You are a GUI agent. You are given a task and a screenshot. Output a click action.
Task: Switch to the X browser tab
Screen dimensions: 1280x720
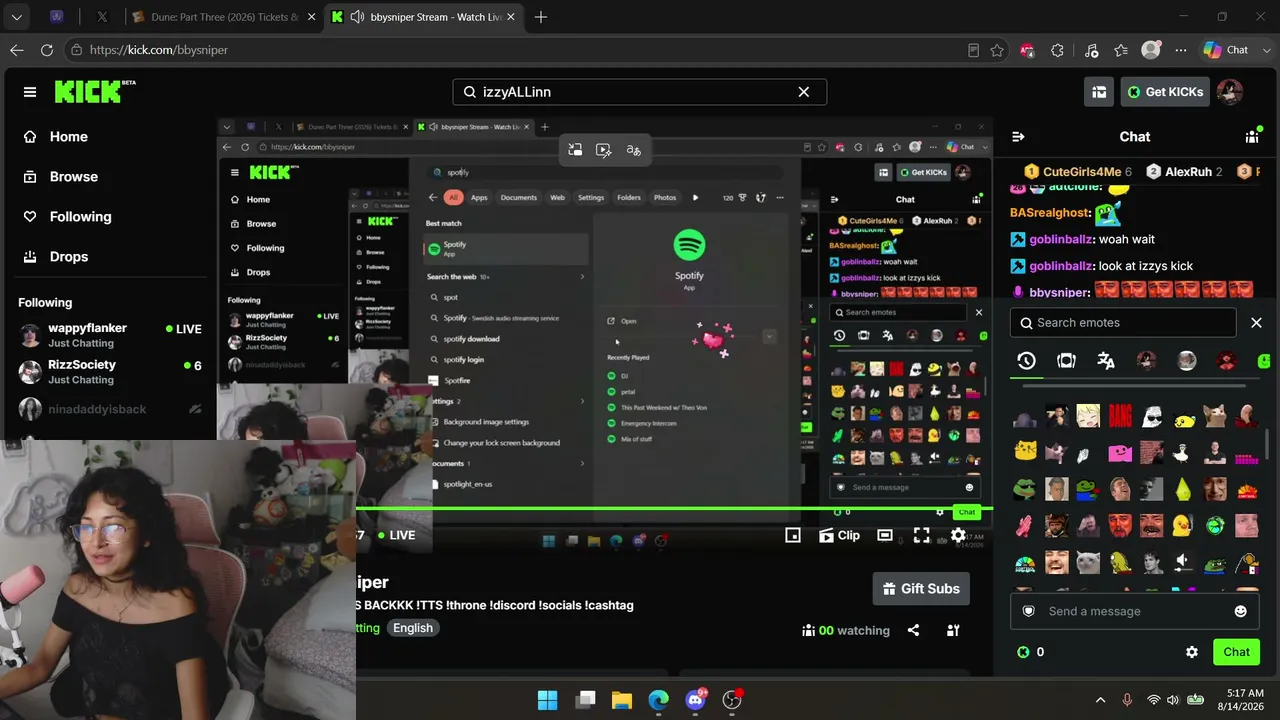[x=102, y=17]
